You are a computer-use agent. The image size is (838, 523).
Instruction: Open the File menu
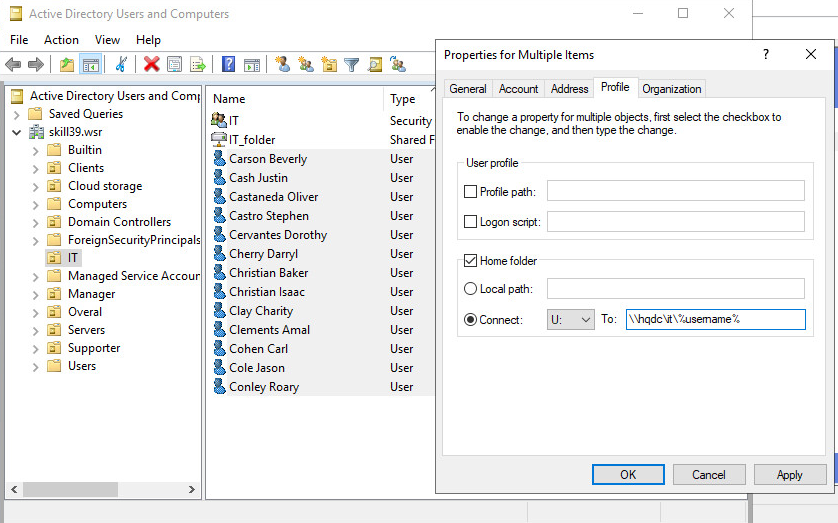point(19,40)
